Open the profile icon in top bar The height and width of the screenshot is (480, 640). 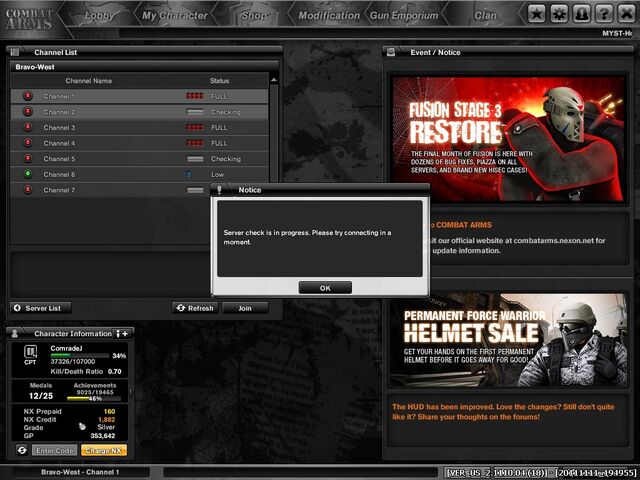[582, 14]
